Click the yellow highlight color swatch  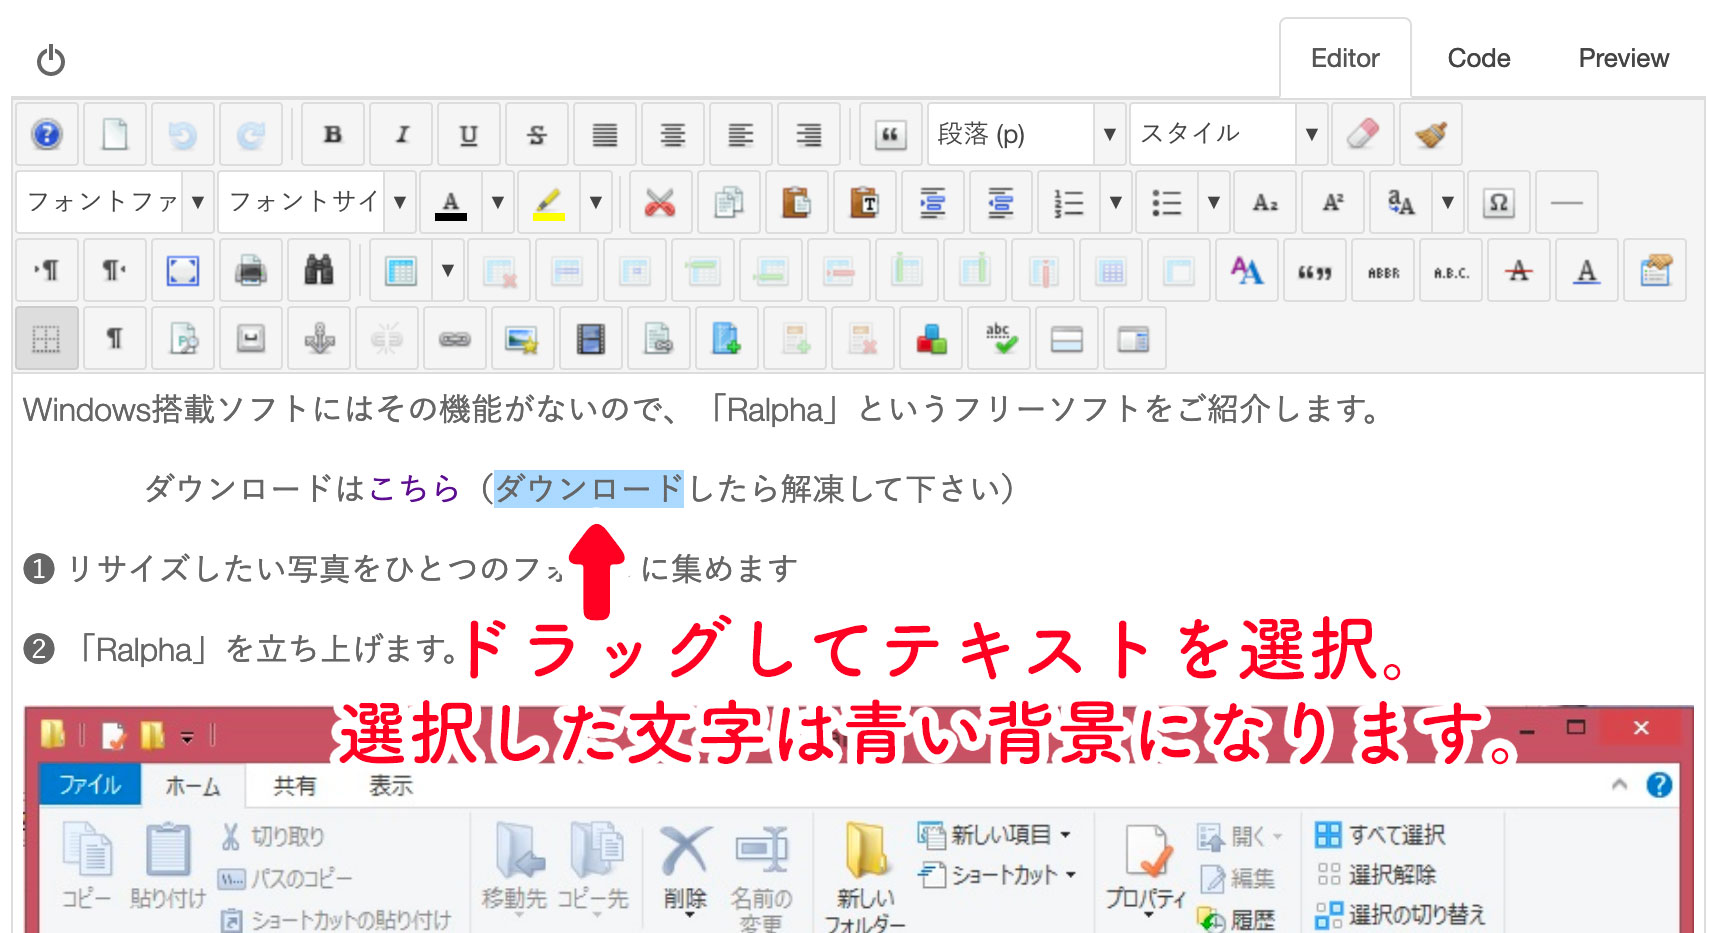click(x=549, y=203)
